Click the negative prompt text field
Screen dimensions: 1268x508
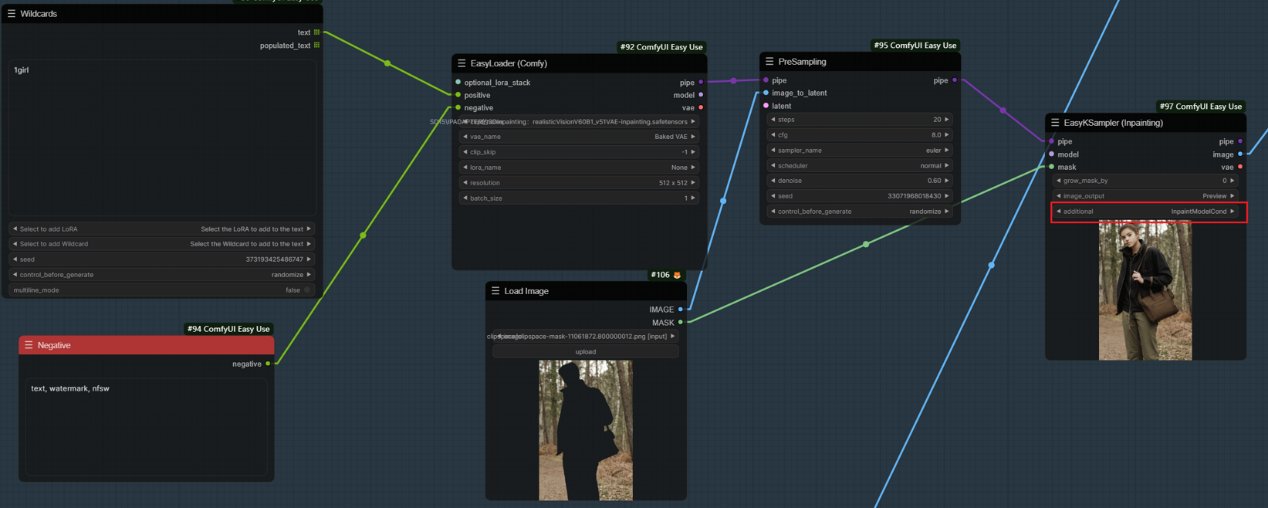[x=147, y=425]
